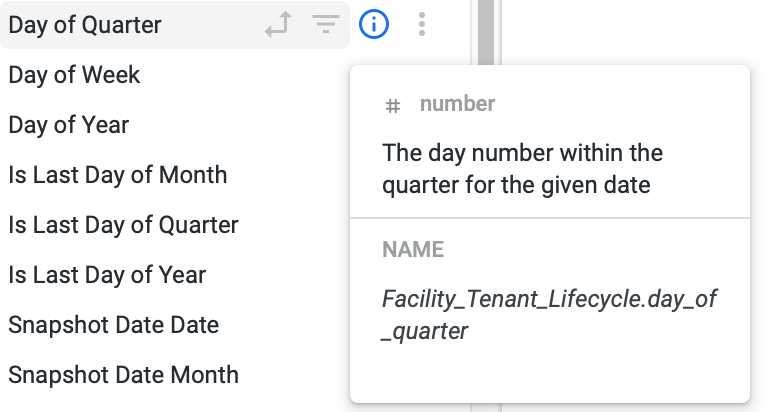
Task: Pick the Is Last Day of Quarter field
Action: (x=123, y=225)
